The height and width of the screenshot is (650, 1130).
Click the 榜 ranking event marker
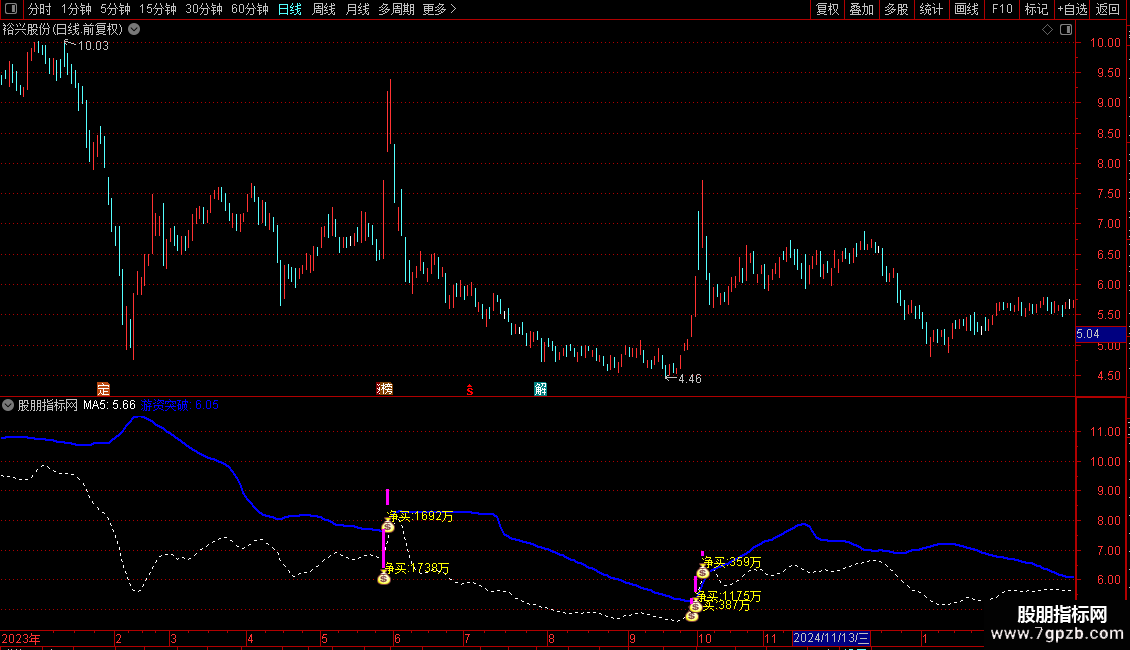tap(385, 389)
